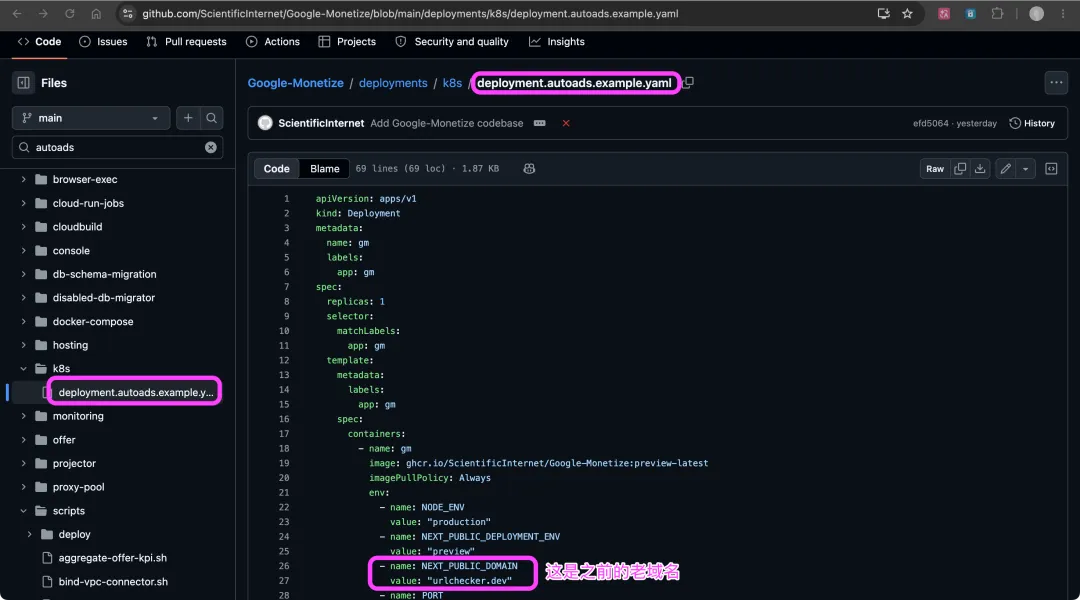Open the Security and quality tab
Image resolution: width=1080 pixels, height=600 pixels.
click(x=452, y=42)
